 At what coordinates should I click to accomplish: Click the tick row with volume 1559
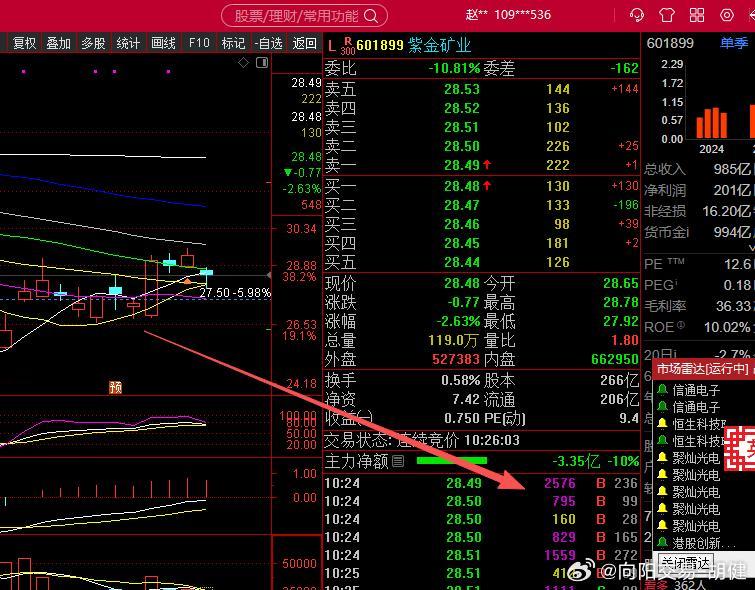pos(482,555)
